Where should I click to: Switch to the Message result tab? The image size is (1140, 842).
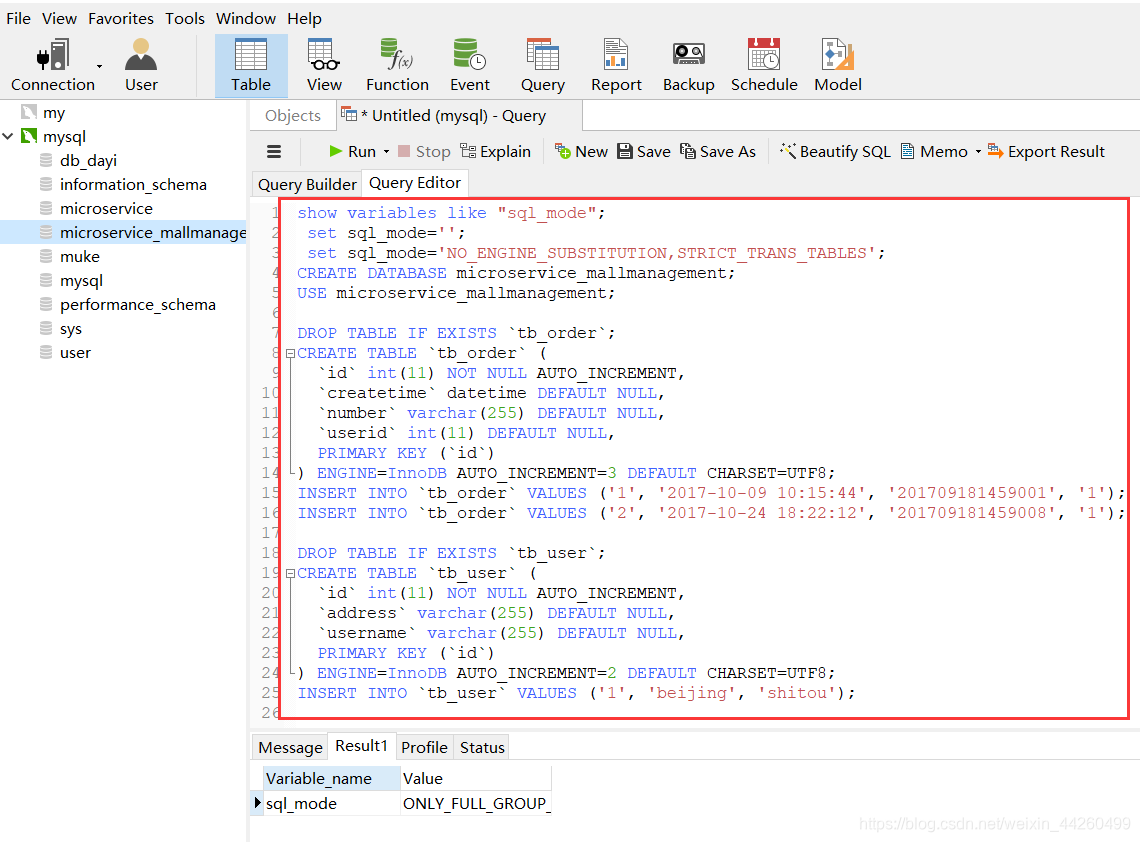point(290,747)
